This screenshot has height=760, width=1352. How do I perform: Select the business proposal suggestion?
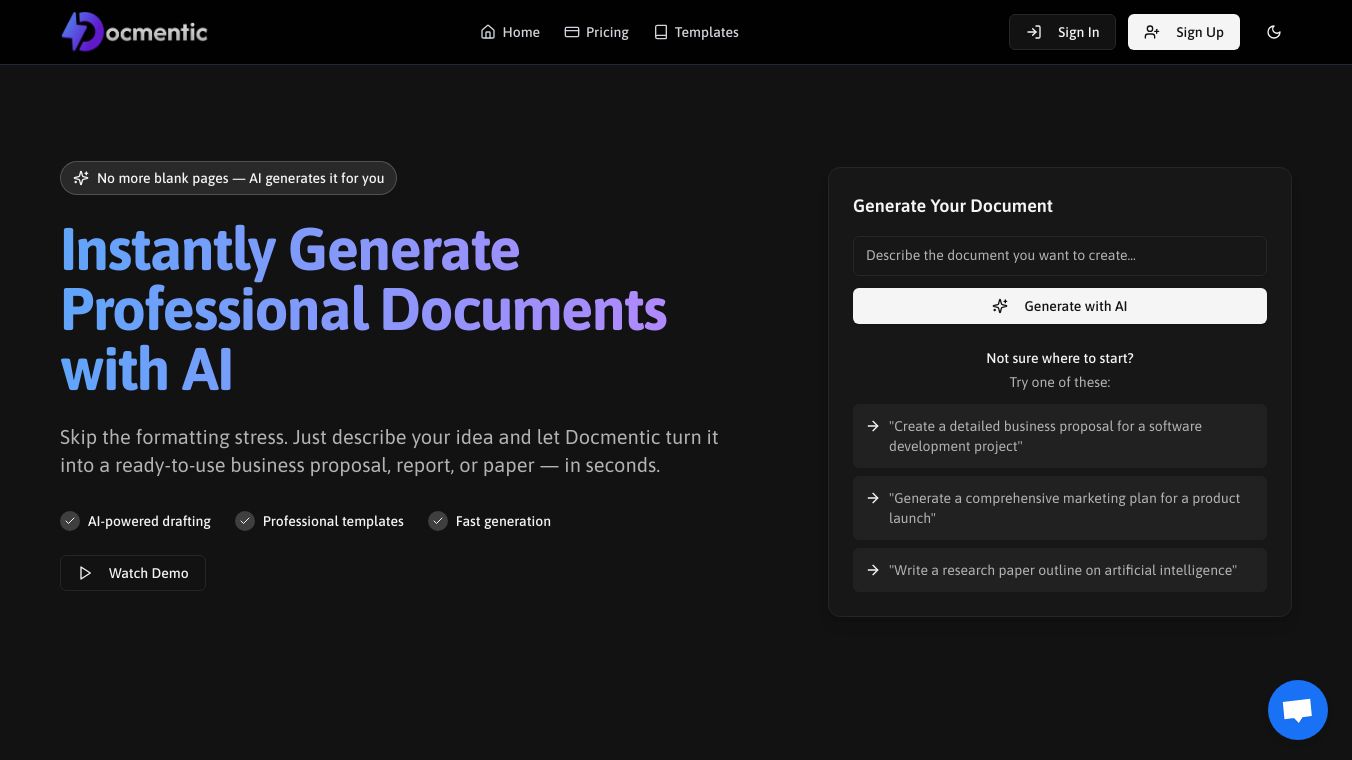1060,436
